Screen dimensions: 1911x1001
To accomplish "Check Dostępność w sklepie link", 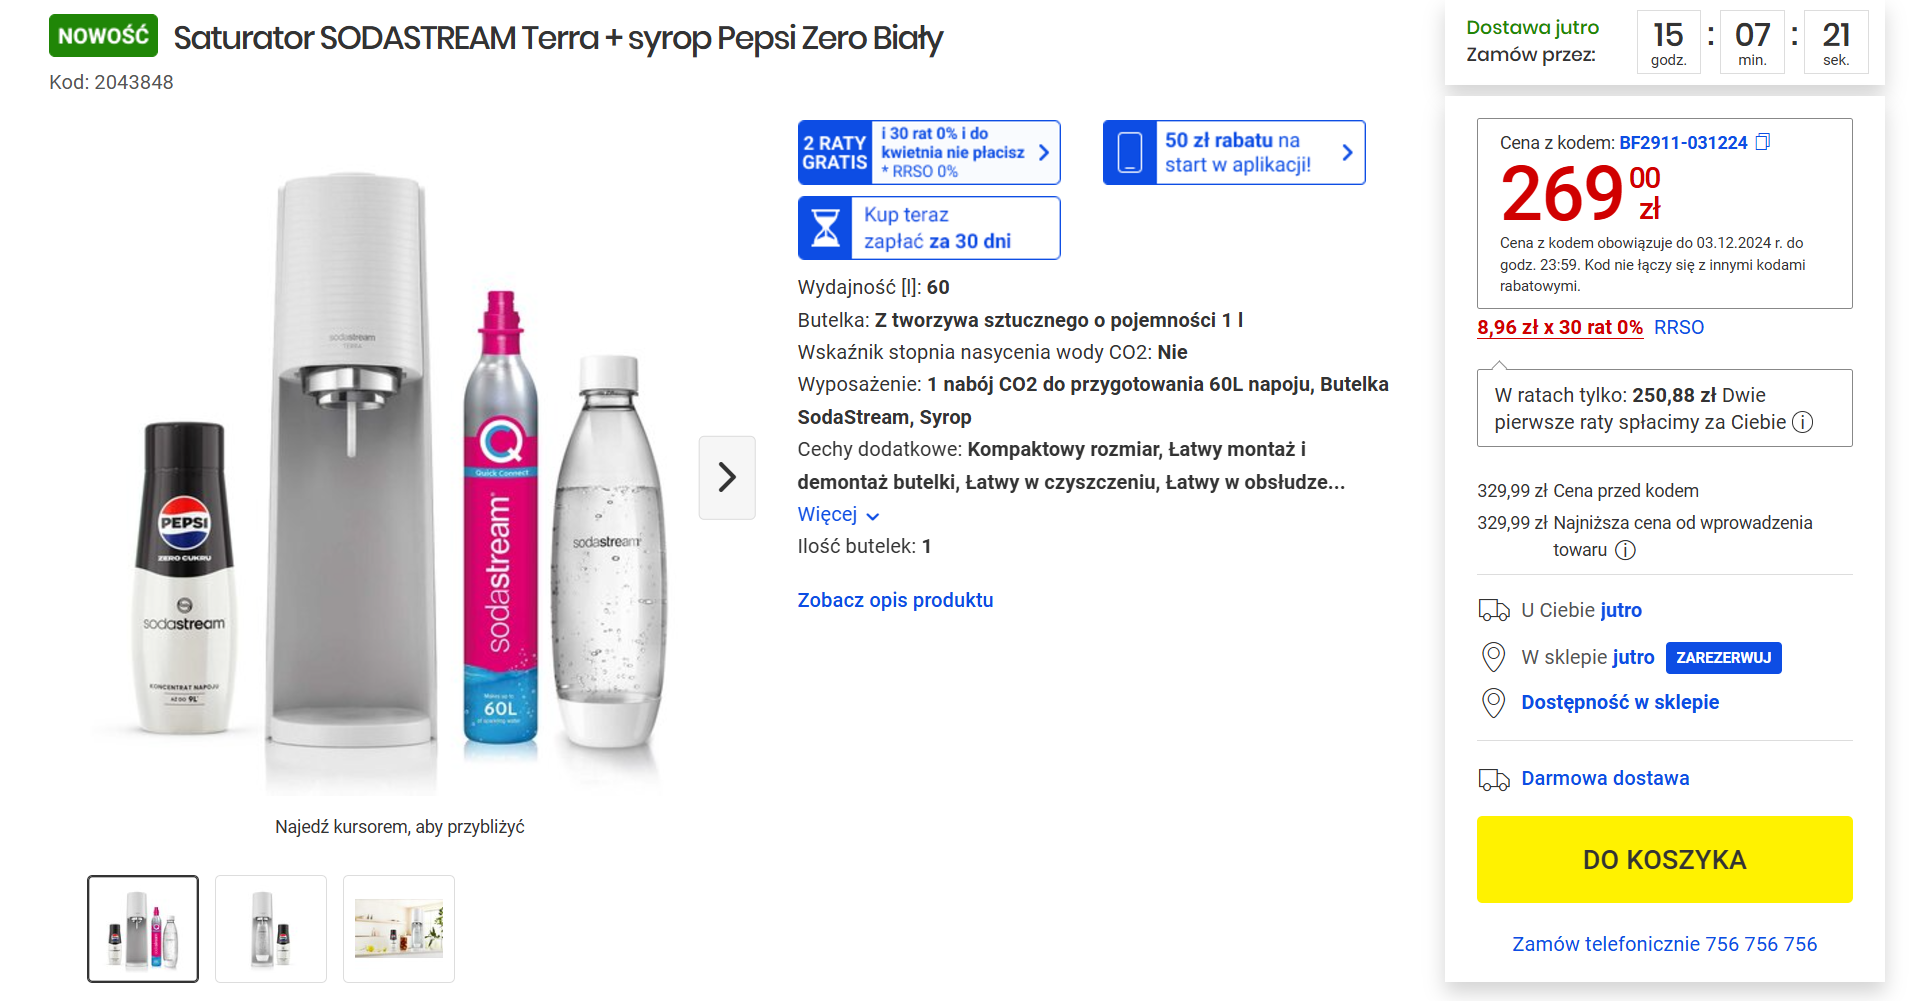I will (x=1620, y=702).
